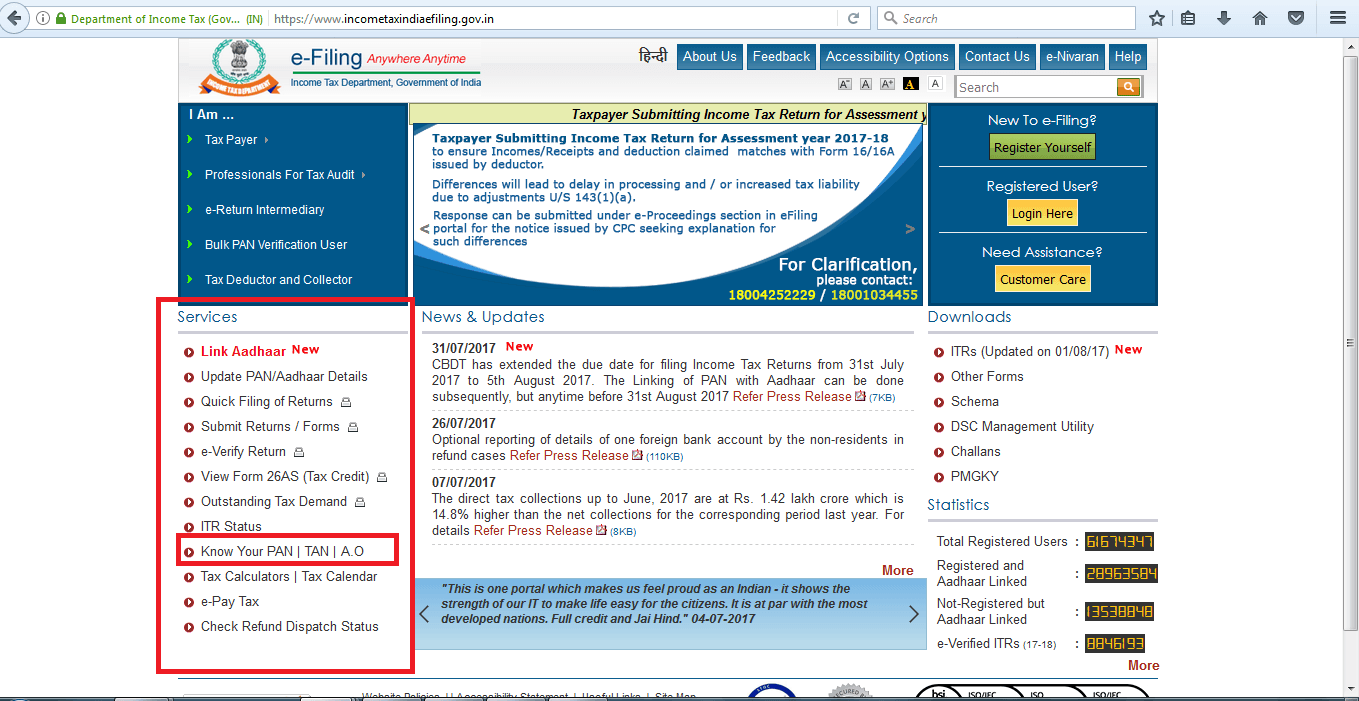Increase text size with the A+ button
1359x701 pixels.
(x=887, y=84)
